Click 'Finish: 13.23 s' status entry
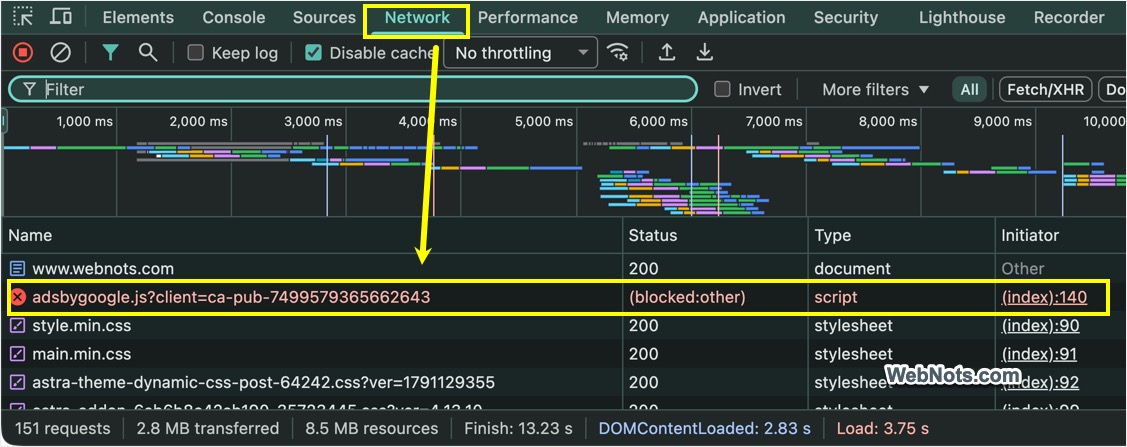The image size is (1127, 447). click(518, 428)
